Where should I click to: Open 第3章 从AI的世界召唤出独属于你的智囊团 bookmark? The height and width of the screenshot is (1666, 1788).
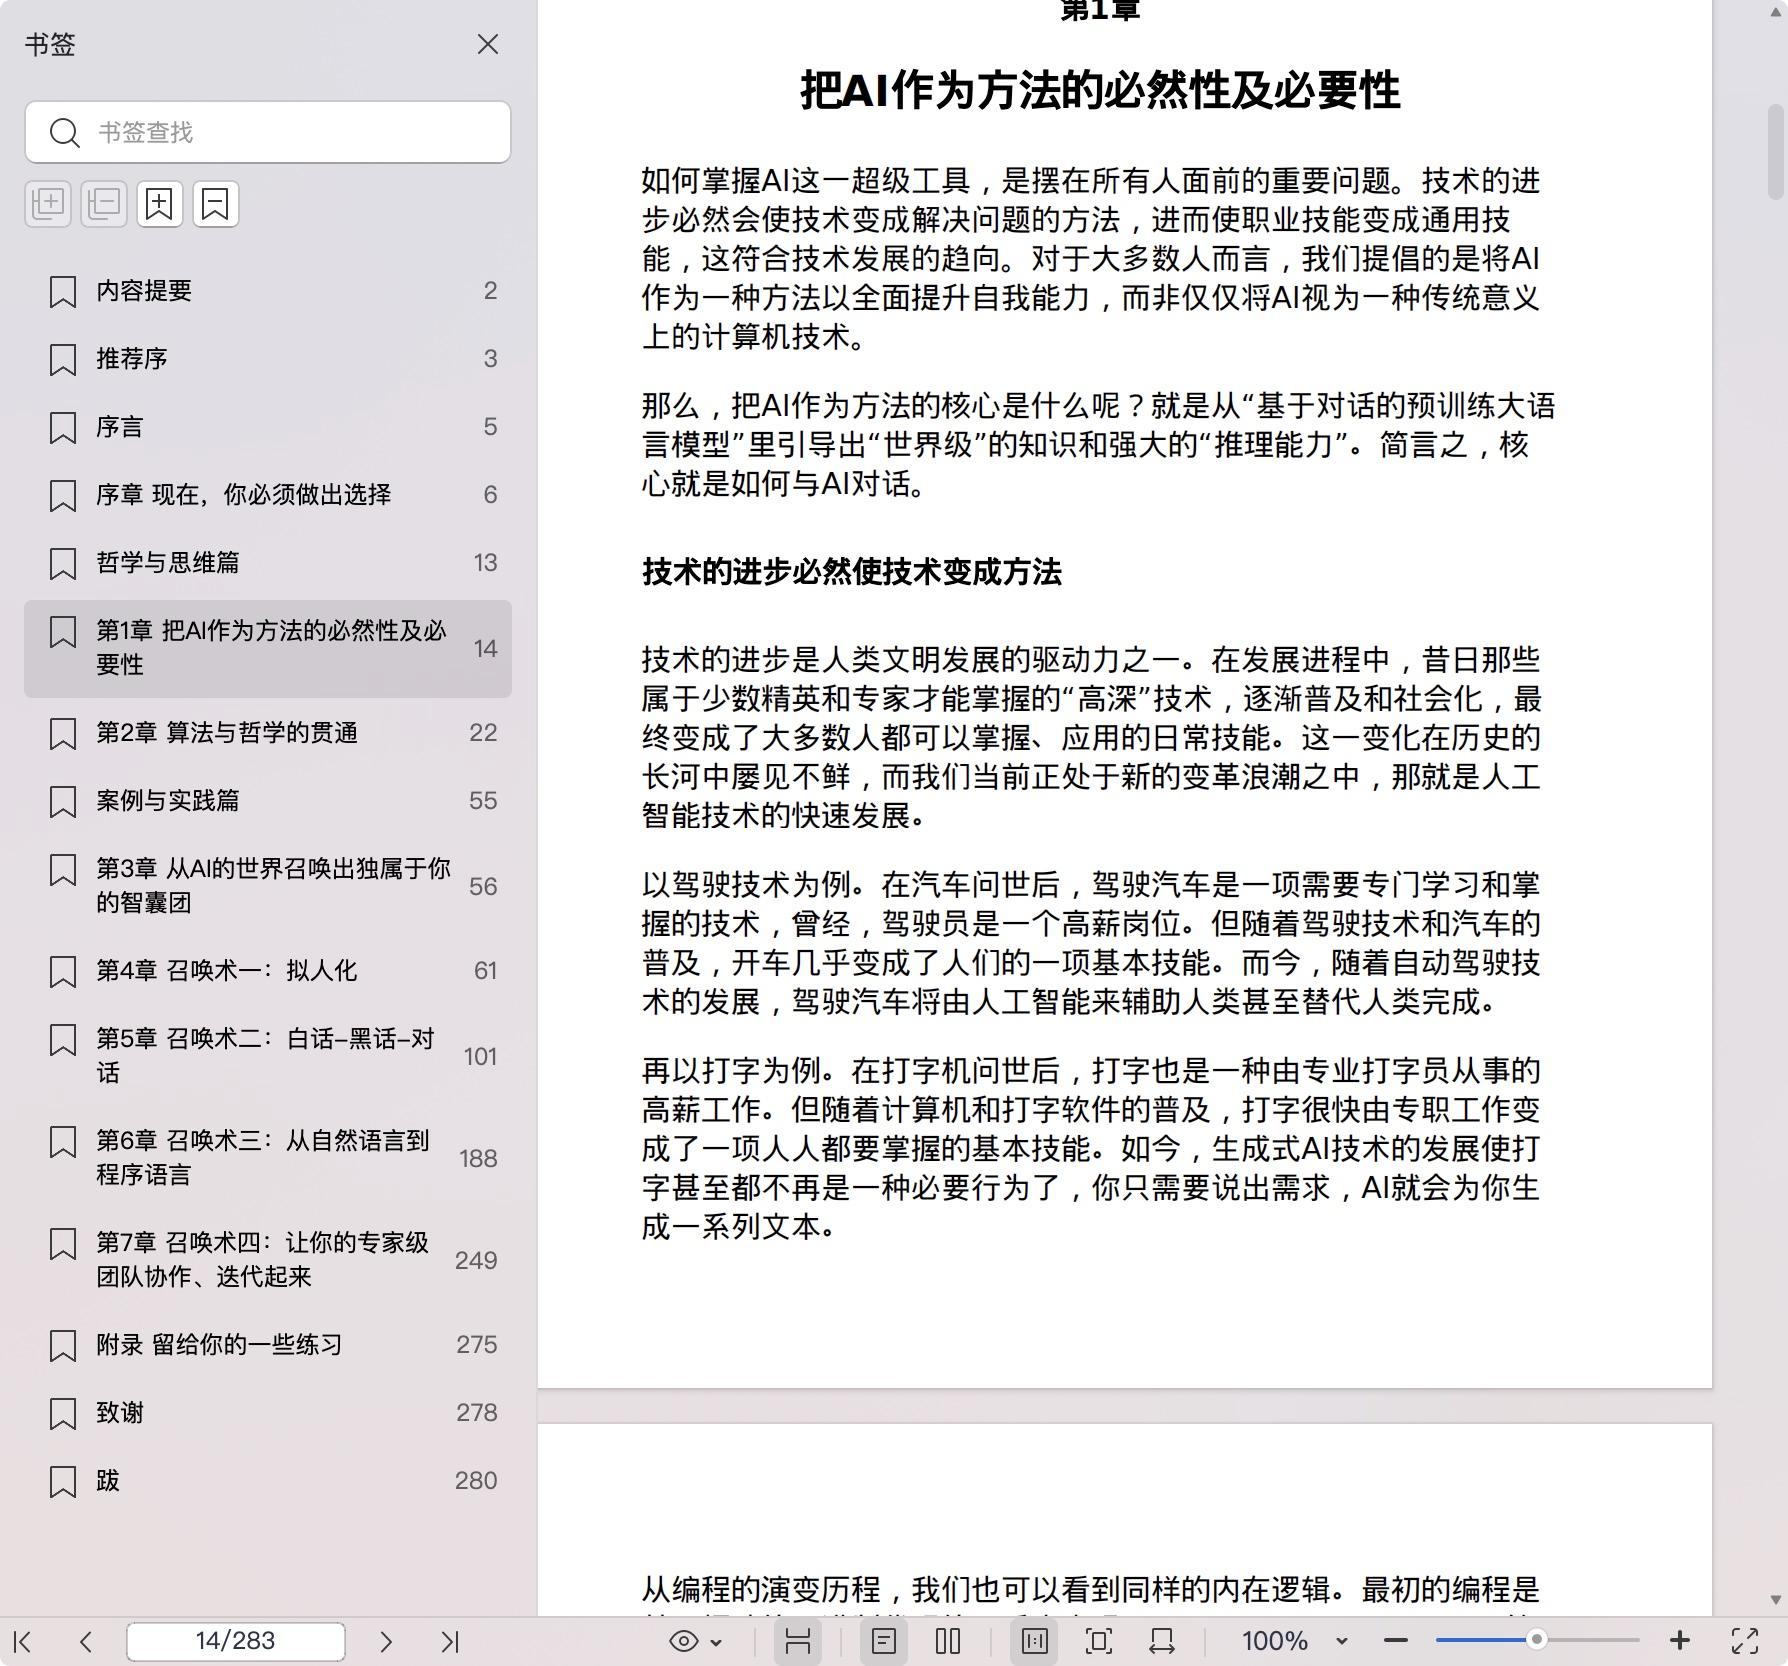coord(268,886)
